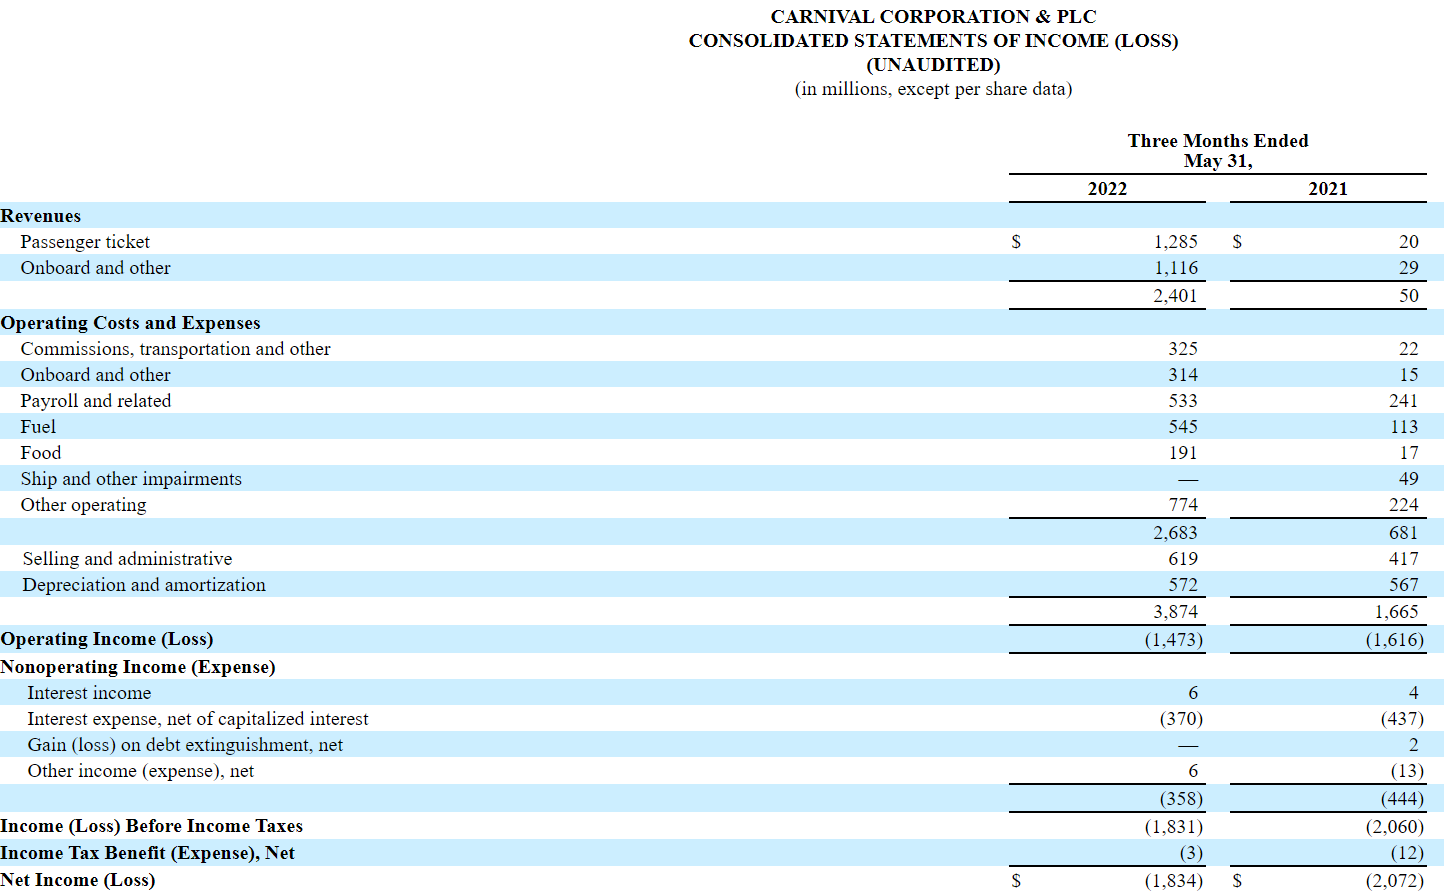Click "Onboard and other" under Revenues
The width and height of the screenshot is (1444, 893).
tap(95, 268)
